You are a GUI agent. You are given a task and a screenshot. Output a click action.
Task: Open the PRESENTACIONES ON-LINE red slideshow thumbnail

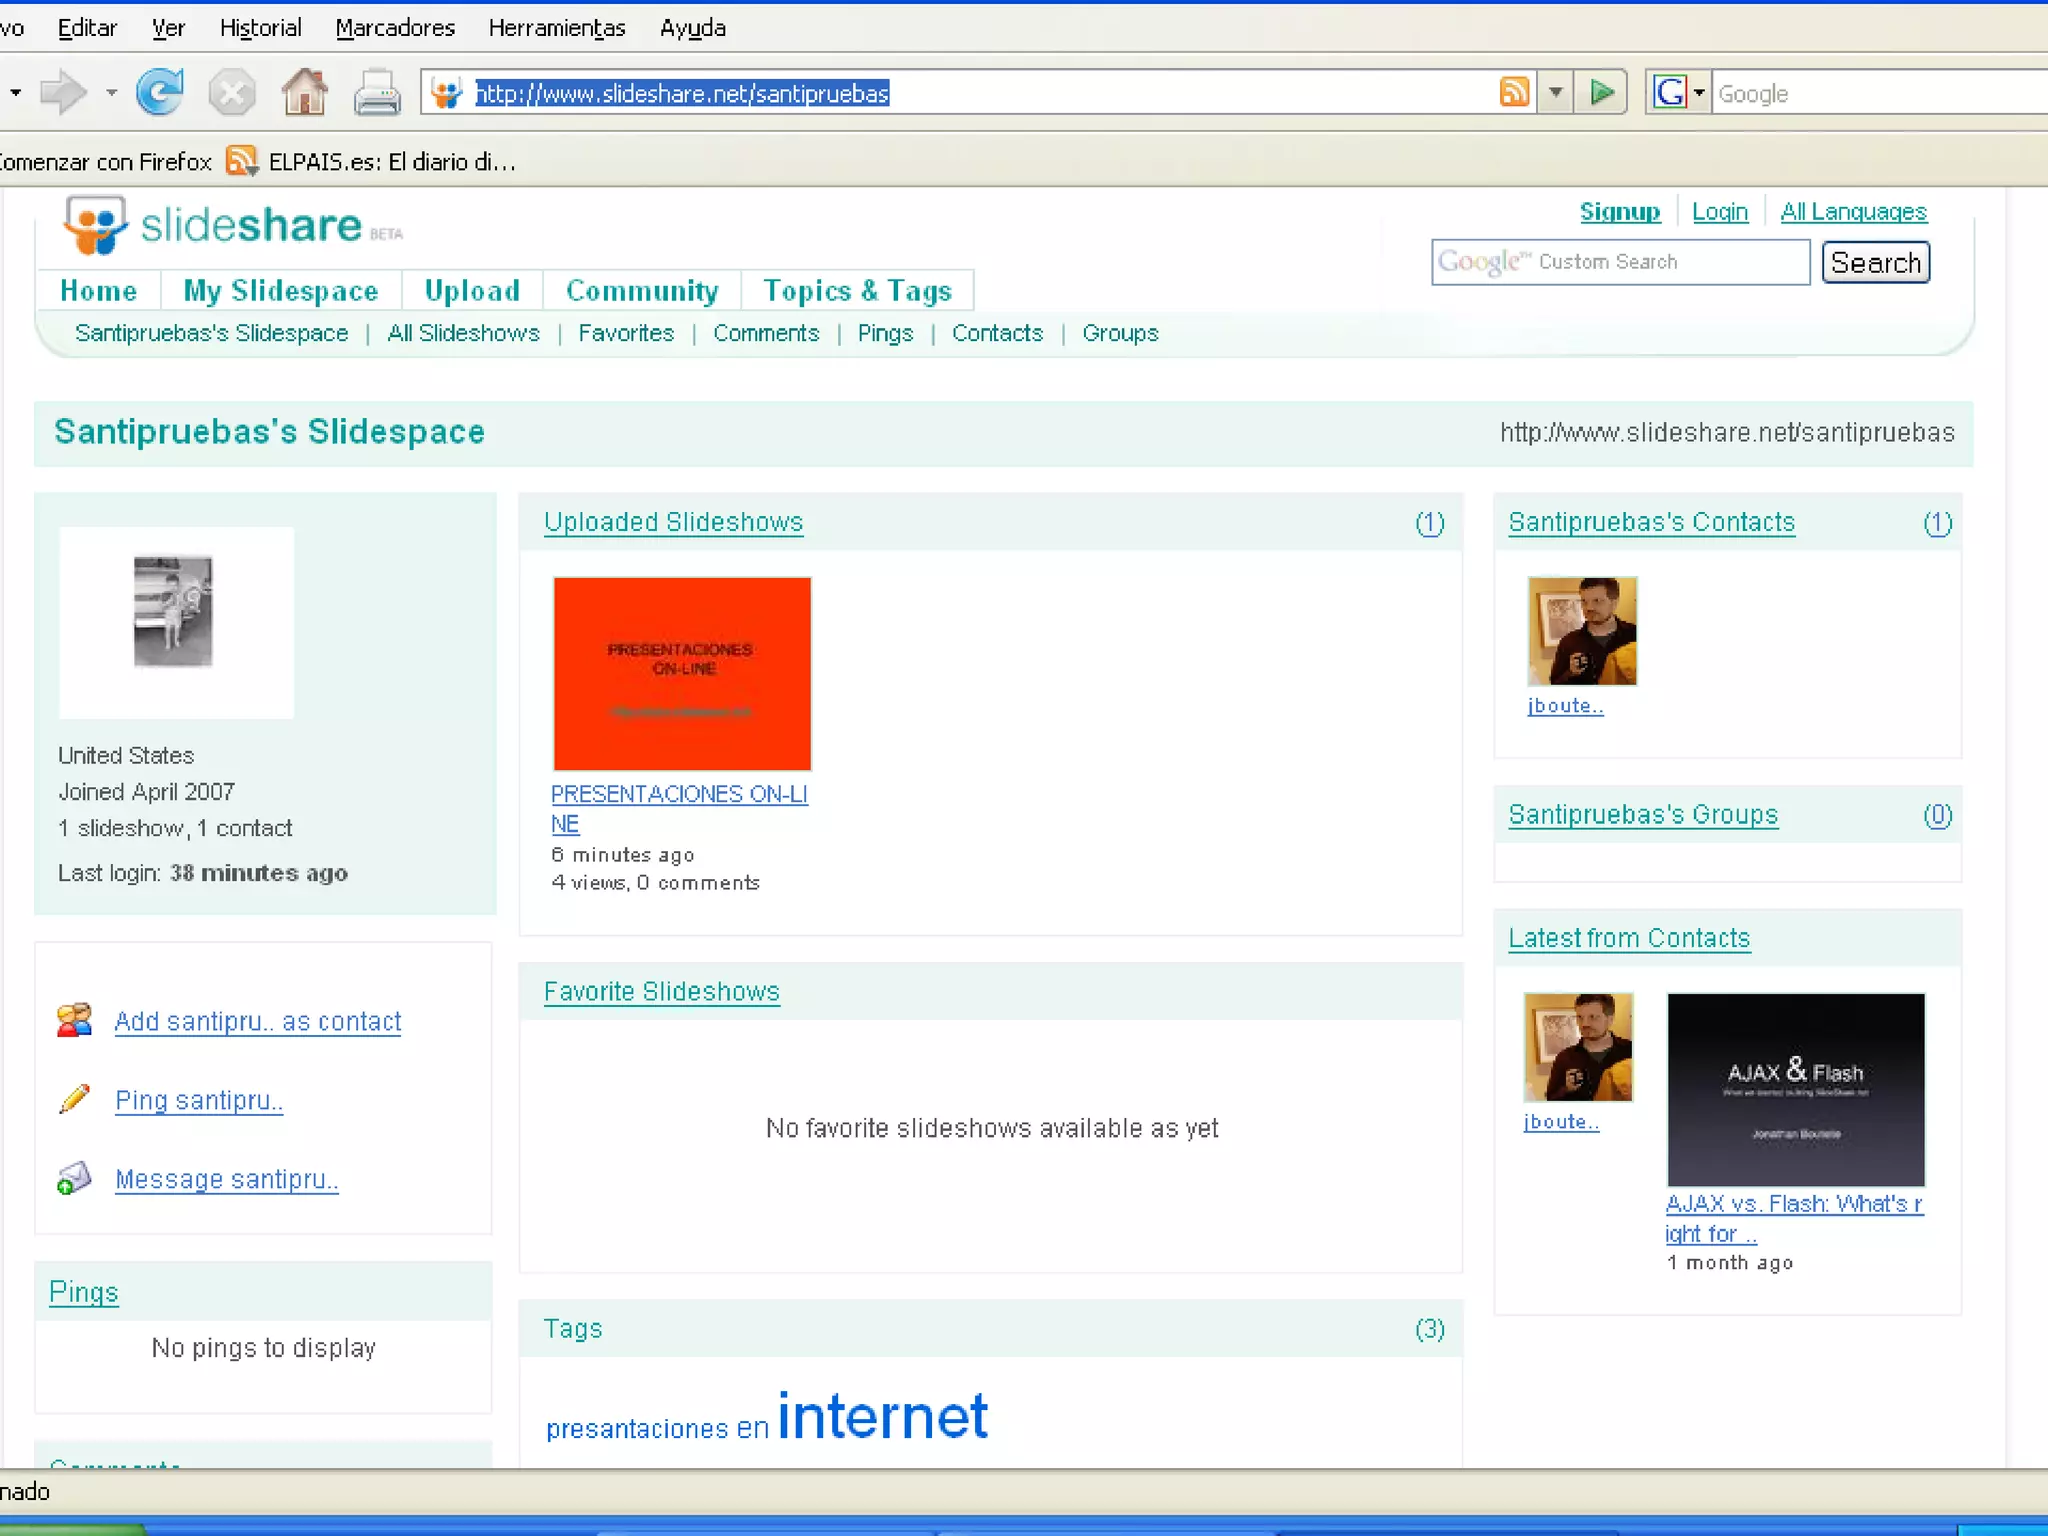point(682,673)
